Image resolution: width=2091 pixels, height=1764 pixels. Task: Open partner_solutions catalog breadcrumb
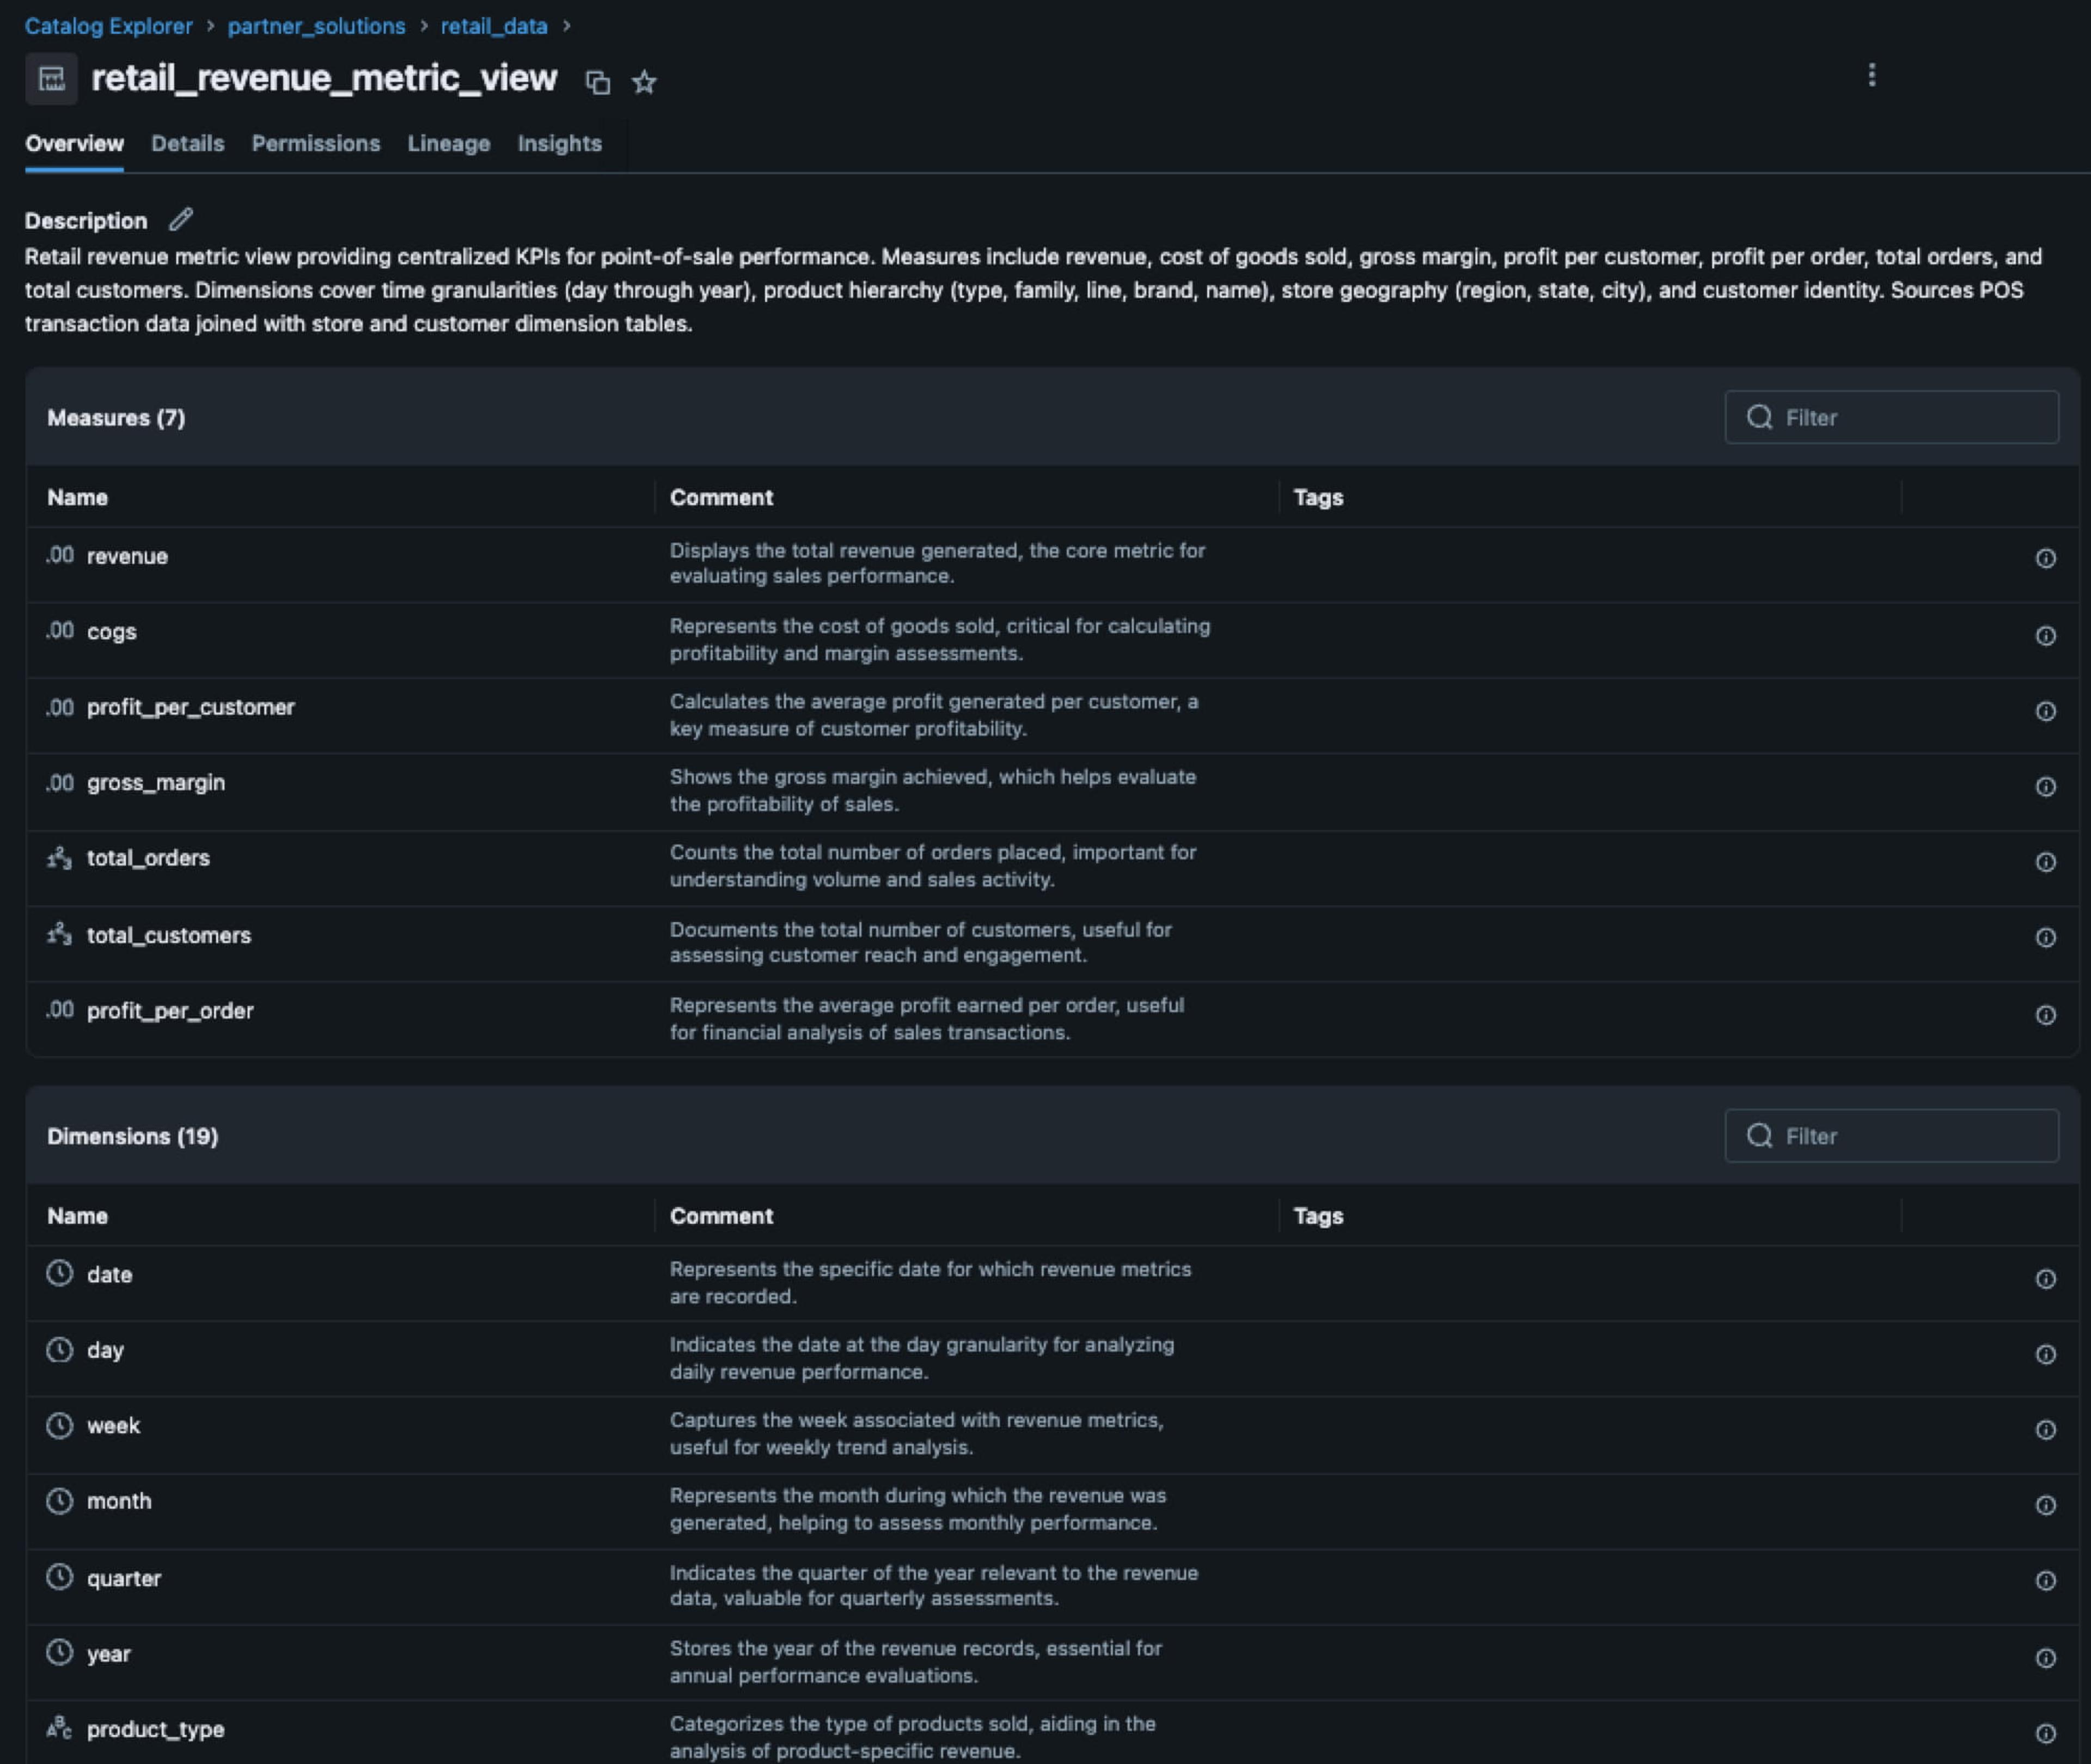coord(316,26)
